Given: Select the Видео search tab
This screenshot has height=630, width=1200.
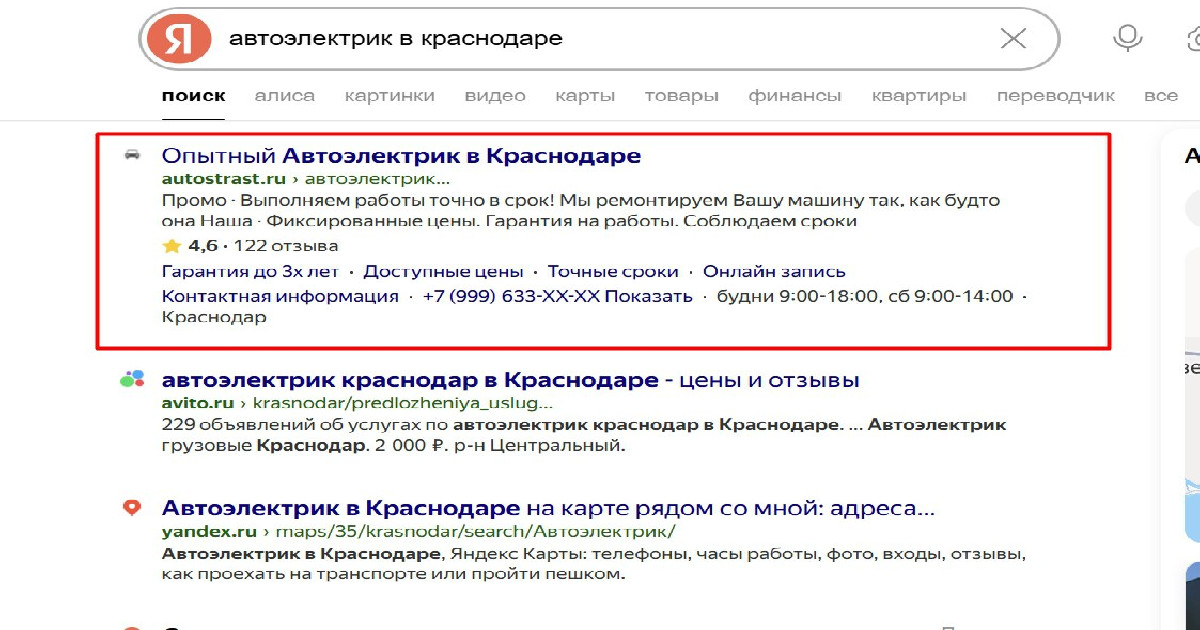Looking at the screenshot, I should coord(494,96).
